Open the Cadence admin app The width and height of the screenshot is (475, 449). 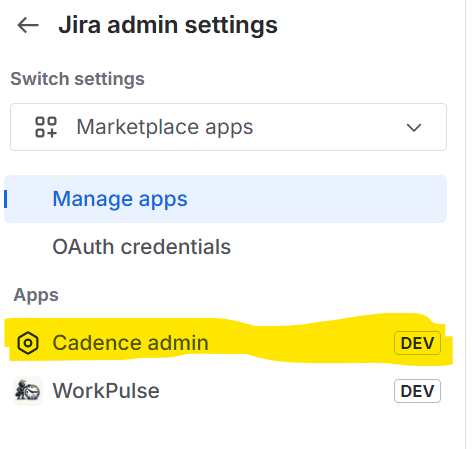coord(225,343)
